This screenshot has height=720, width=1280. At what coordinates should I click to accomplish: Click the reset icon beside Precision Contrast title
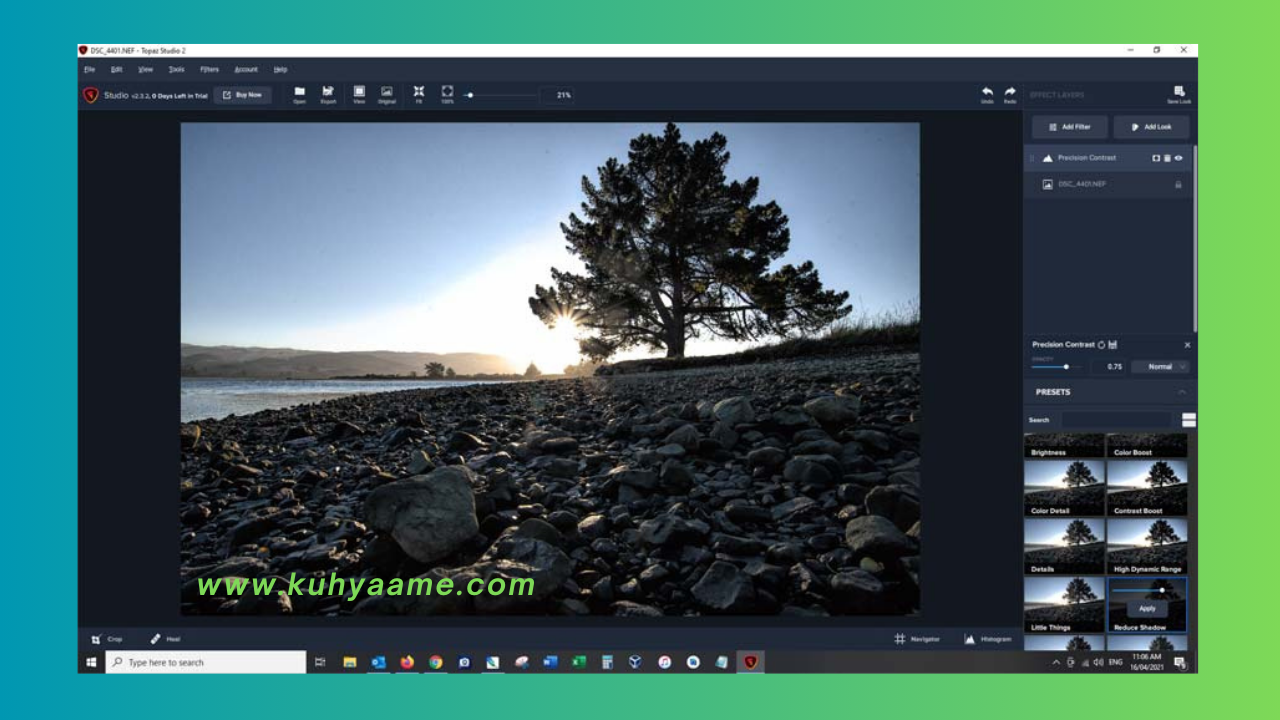click(x=1102, y=345)
